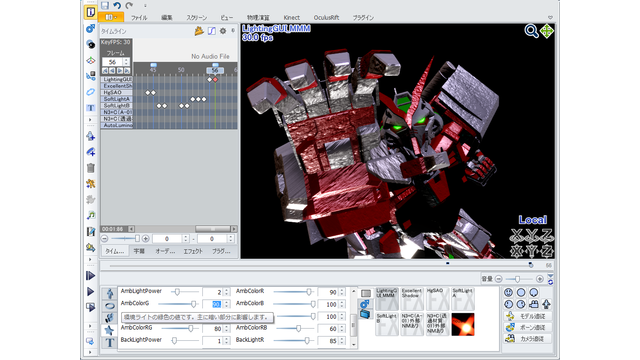Open the スクリーン ribbon tab
This screenshot has width=640, height=360.
coord(197,18)
